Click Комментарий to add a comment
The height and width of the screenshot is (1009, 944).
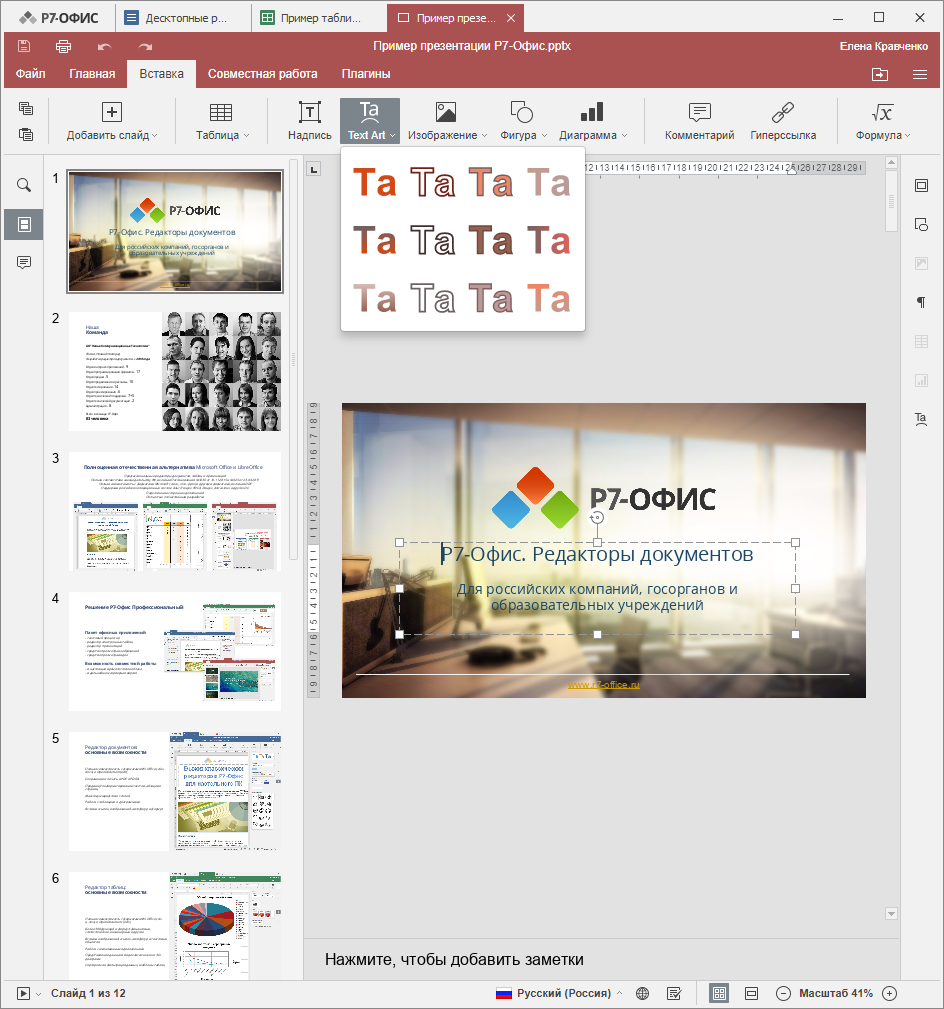tap(699, 120)
